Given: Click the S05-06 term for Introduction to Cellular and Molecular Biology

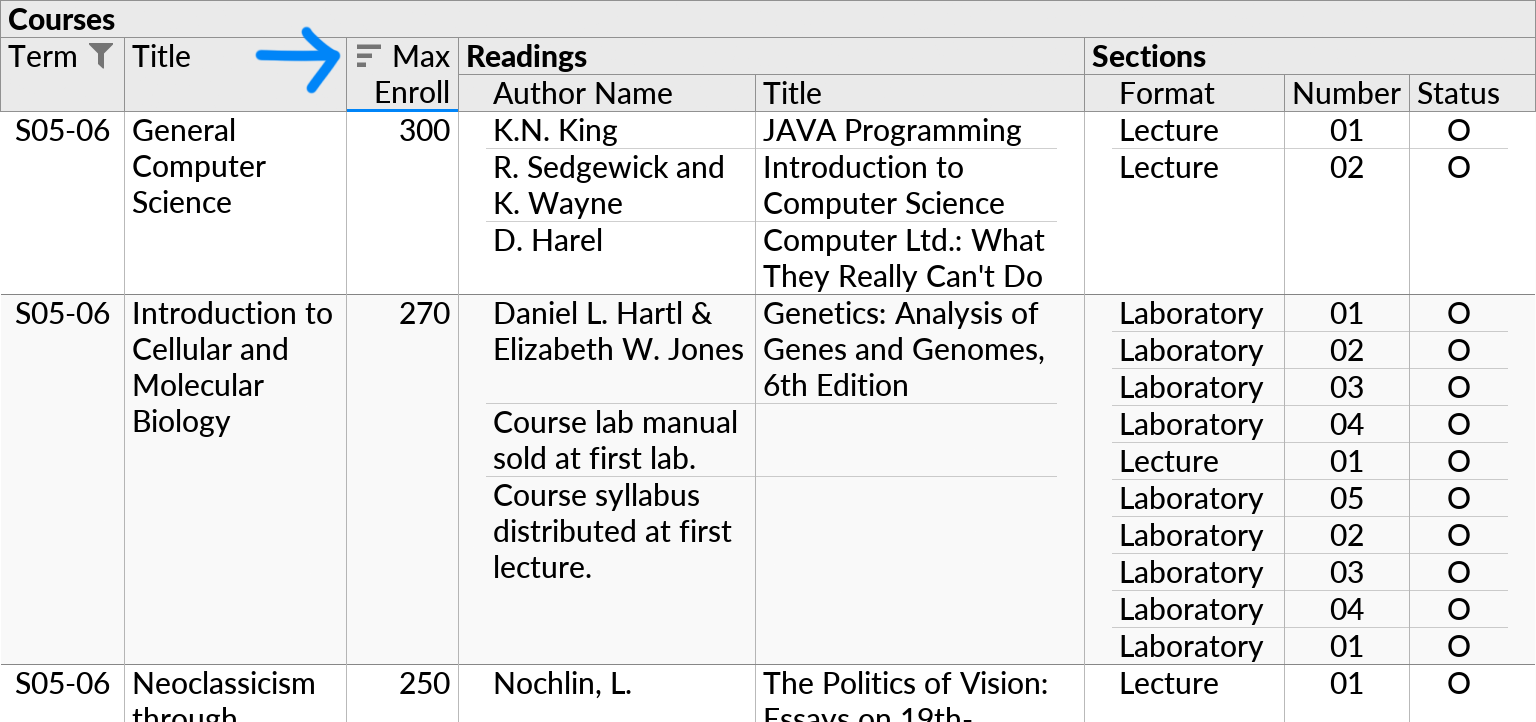Looking at the screenshot, I should (x=60, y=313).
